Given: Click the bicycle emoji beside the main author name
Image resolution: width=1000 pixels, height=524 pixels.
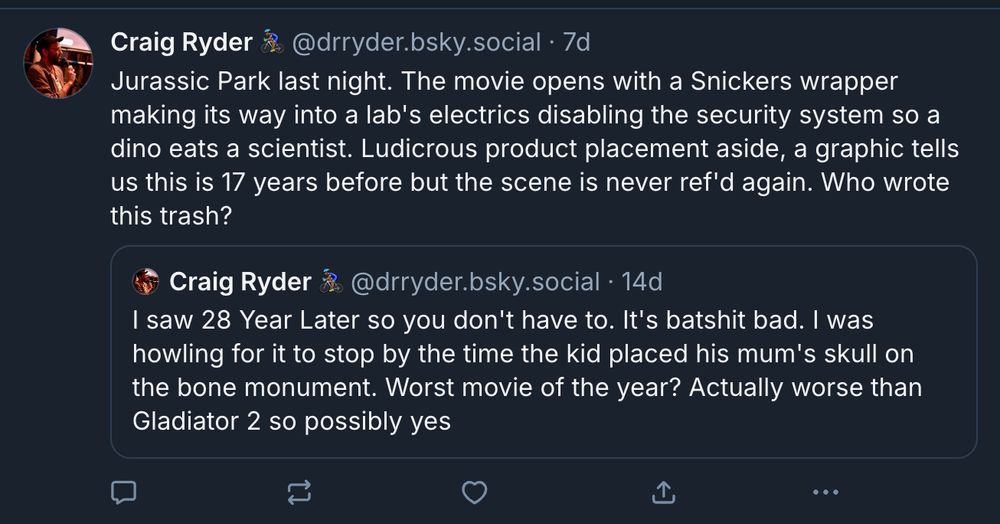Looking at the screenshot, I should [x=272, y=42].
